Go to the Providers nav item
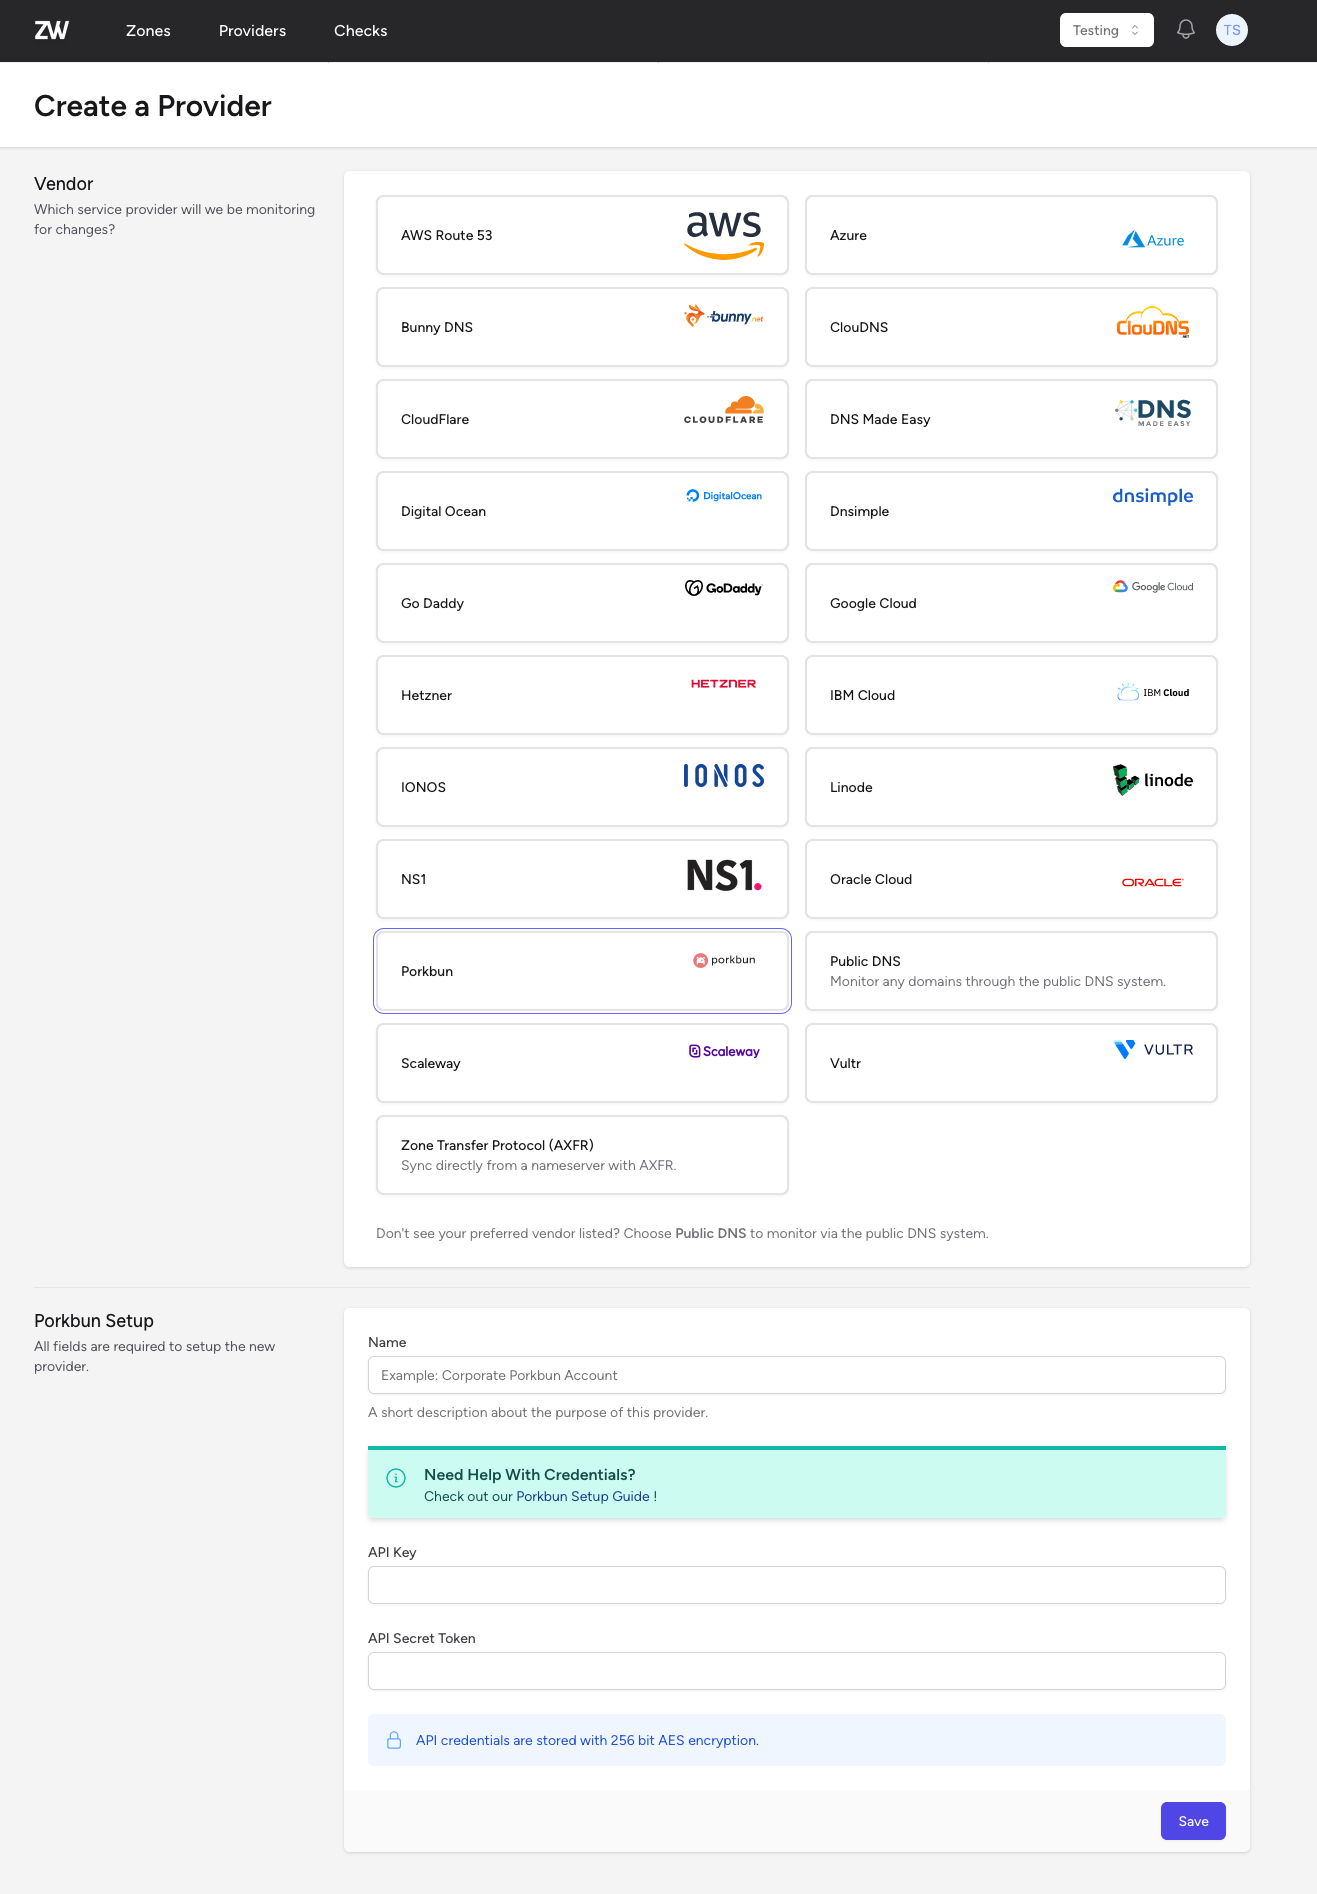 252,31
